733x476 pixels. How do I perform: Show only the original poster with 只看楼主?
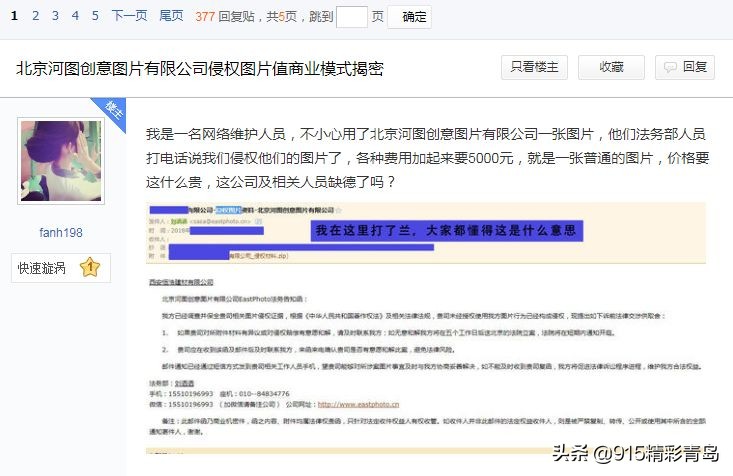[x=534, y=67]
